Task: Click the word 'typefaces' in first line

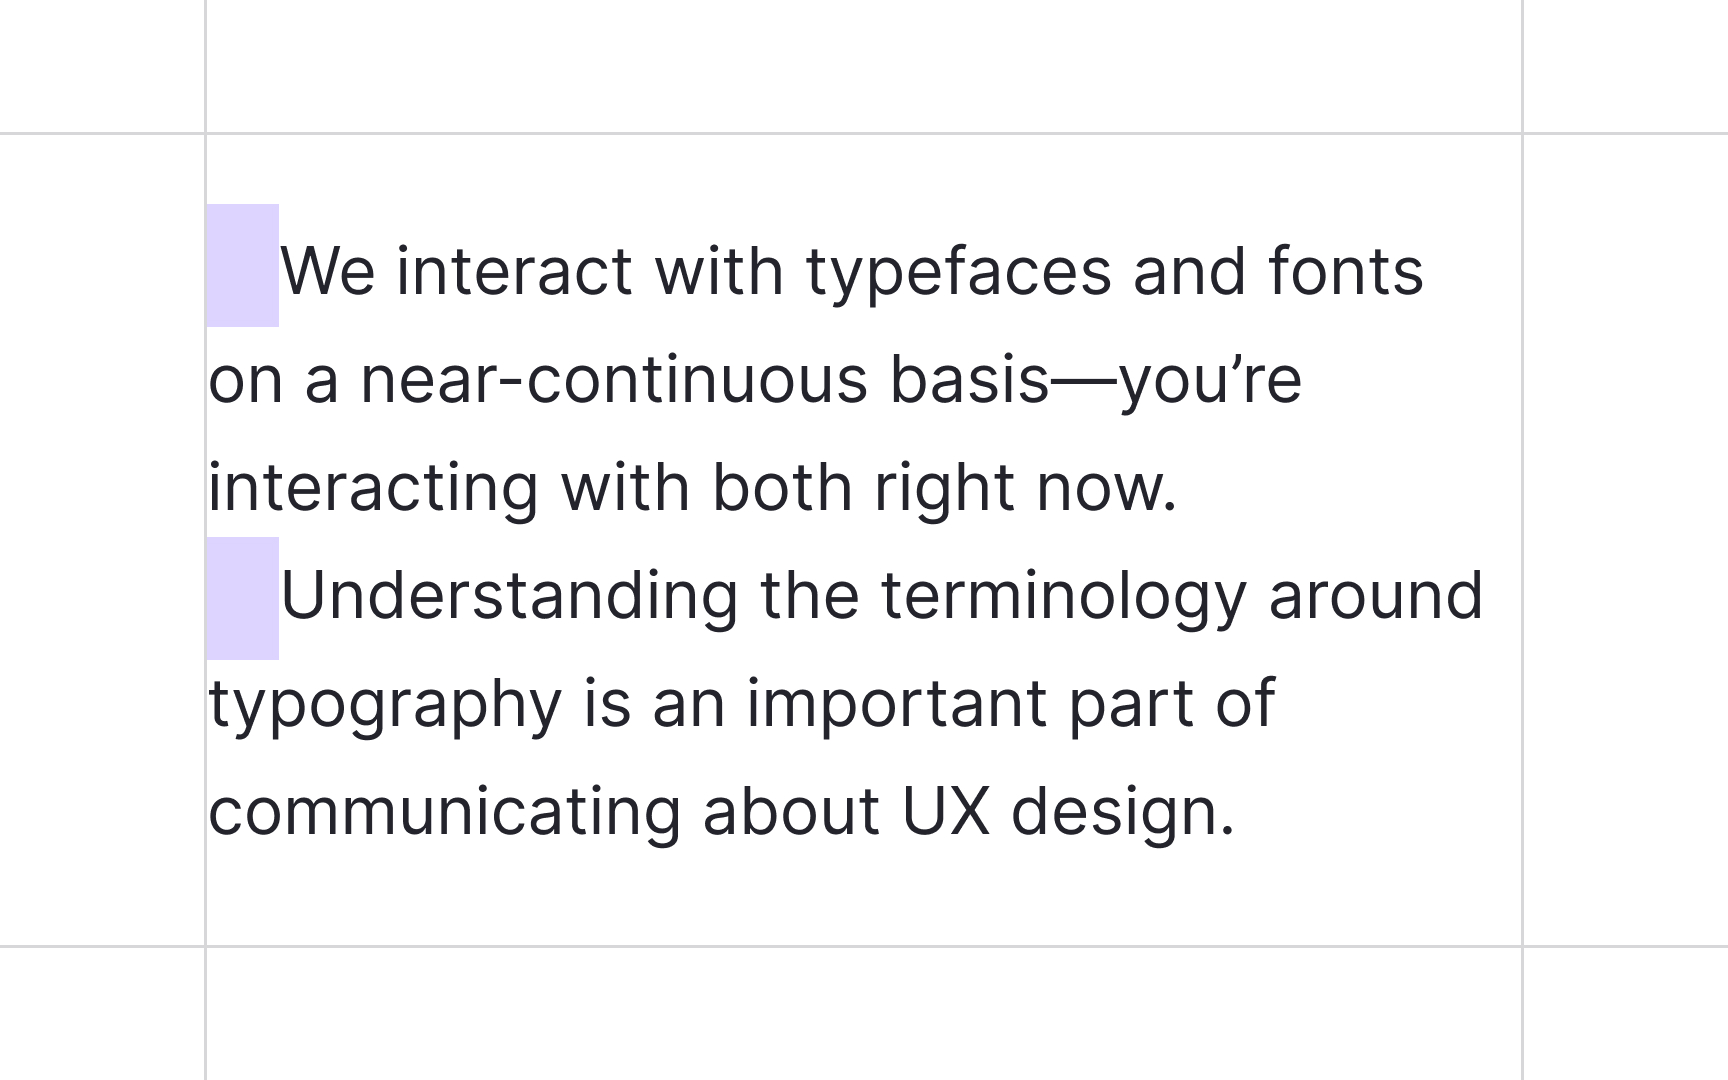Action: (959, 274)
